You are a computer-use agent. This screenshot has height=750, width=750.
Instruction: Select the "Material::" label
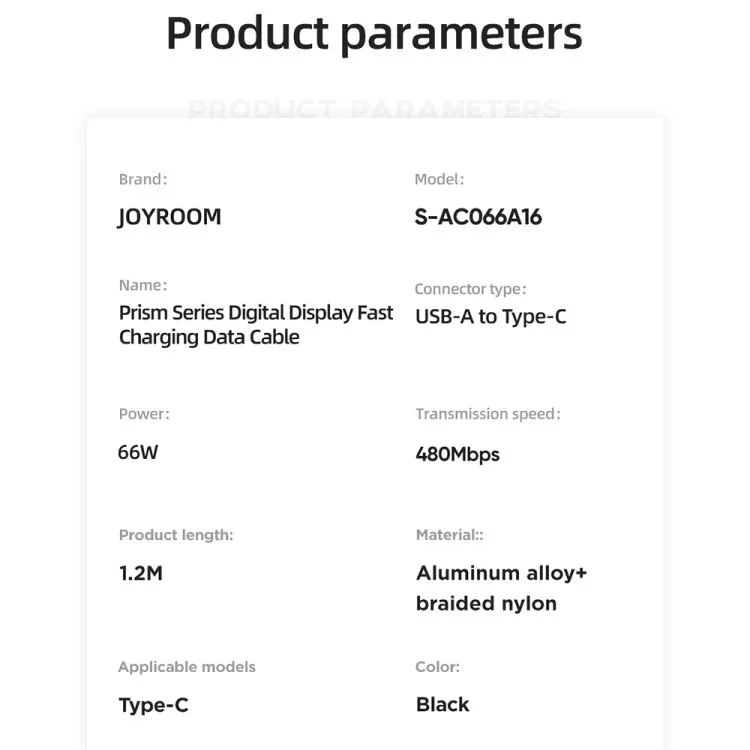click(x=449, y=535)
